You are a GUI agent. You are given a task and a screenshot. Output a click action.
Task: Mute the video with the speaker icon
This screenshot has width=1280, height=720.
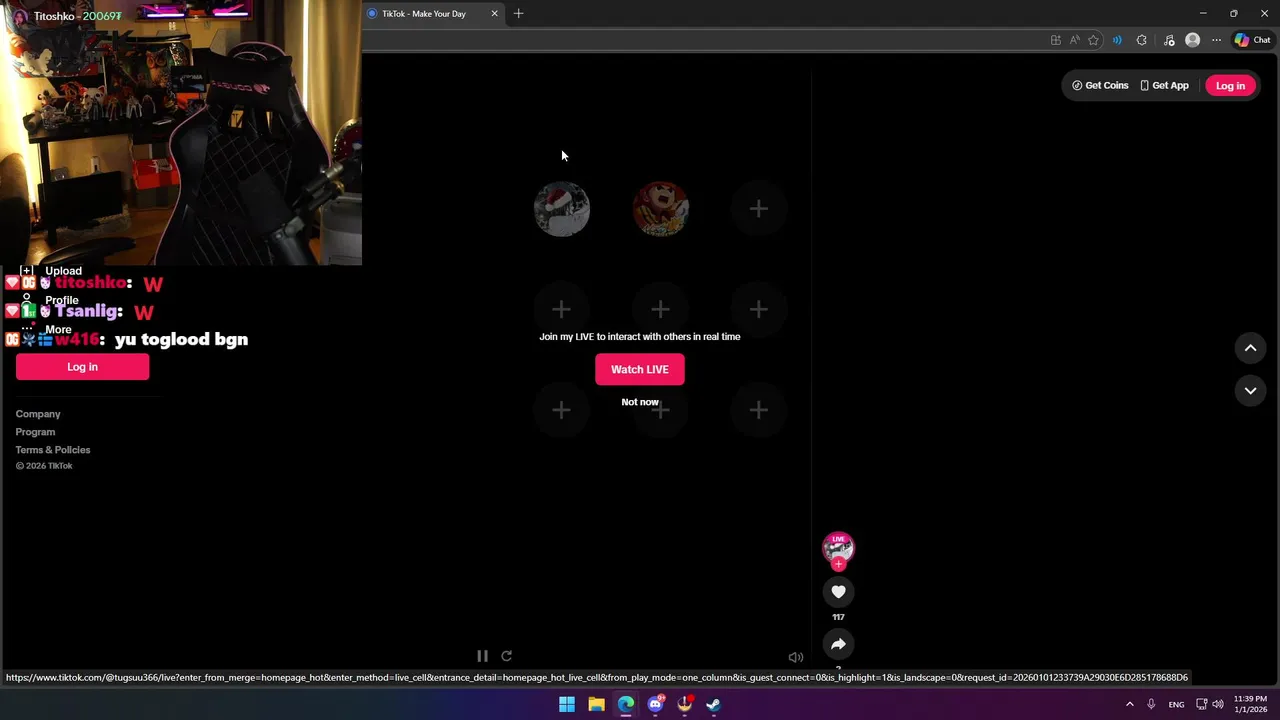point(795,657)
